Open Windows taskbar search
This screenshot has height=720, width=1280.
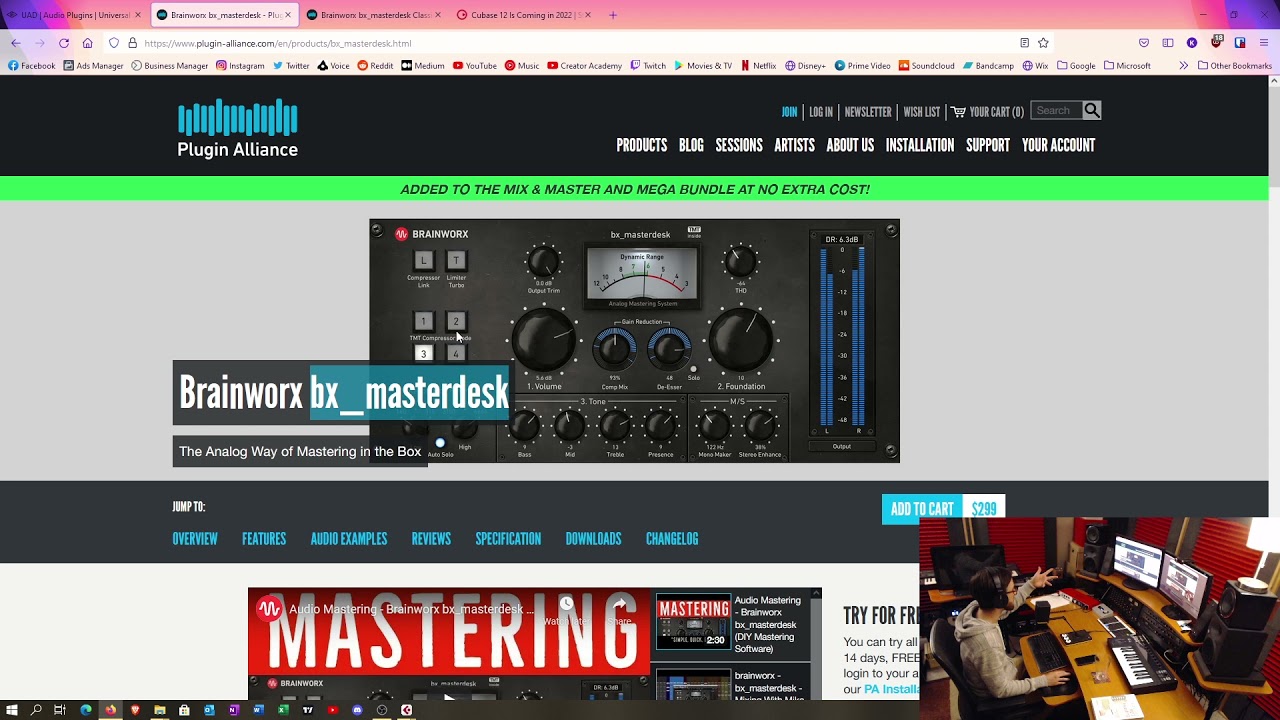tap(36, 710)
